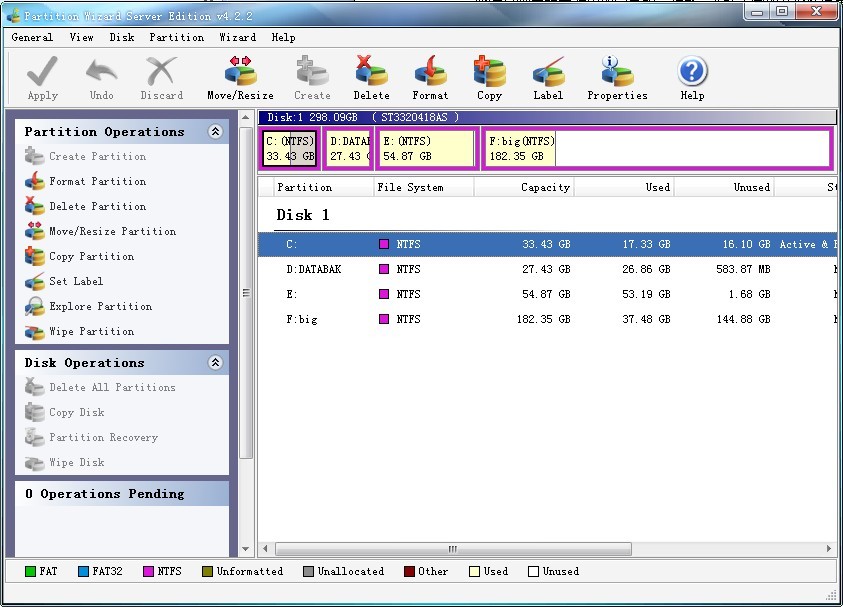Click the 583.87 MB unused value

(x=743, y=269)
